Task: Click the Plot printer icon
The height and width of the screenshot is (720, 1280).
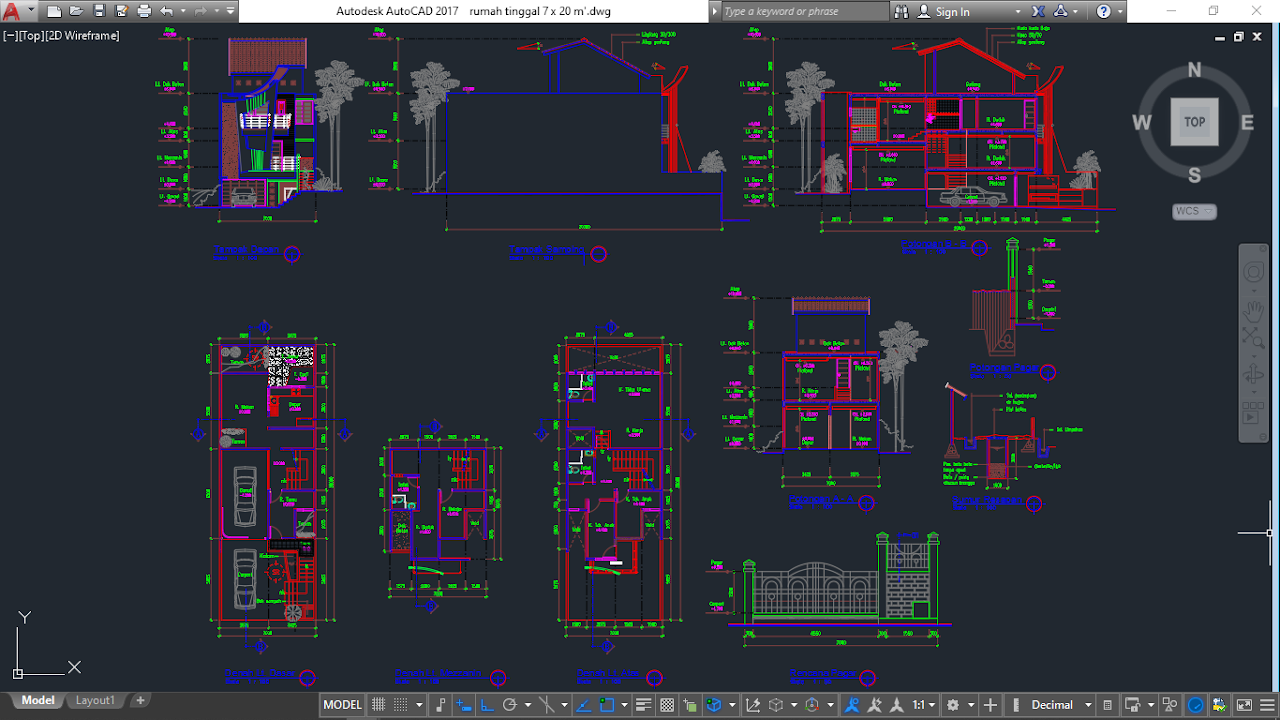Action: [144, 11]
